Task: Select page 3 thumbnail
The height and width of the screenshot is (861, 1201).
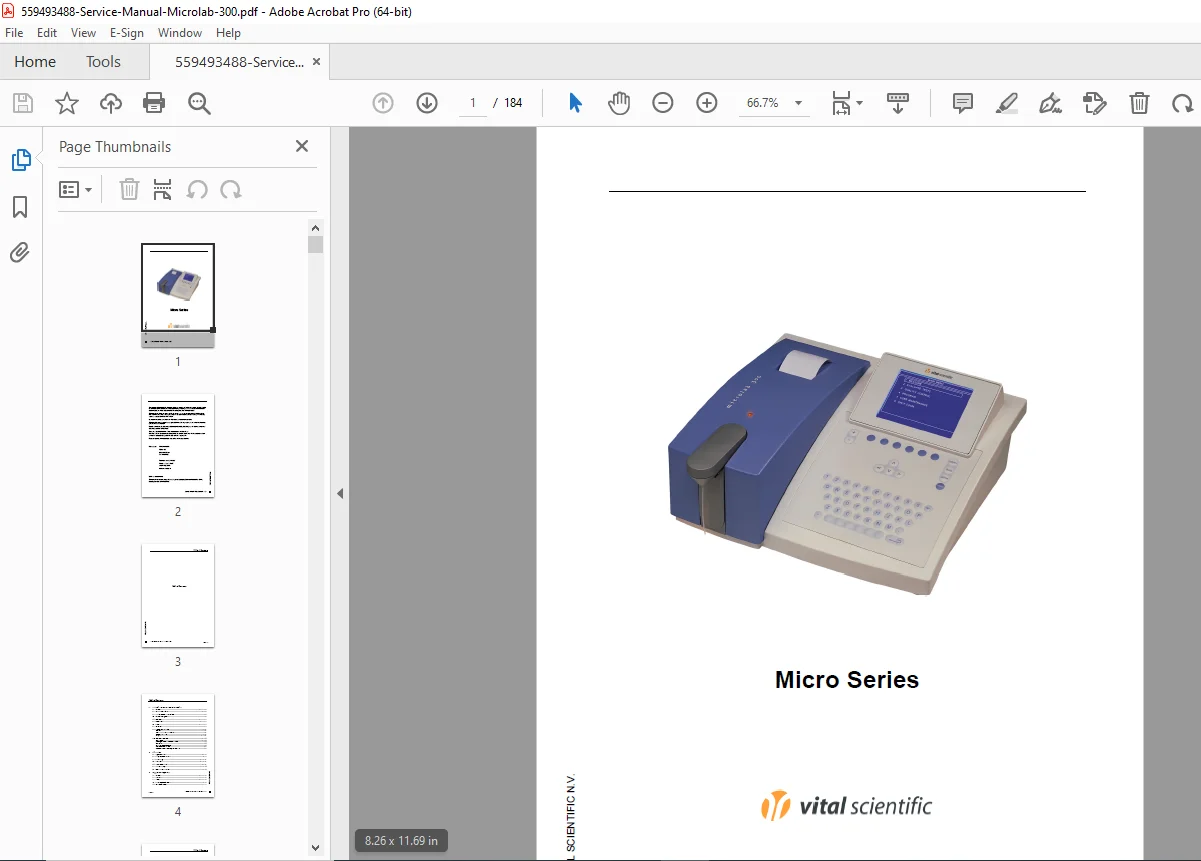Action: (178, 596)
